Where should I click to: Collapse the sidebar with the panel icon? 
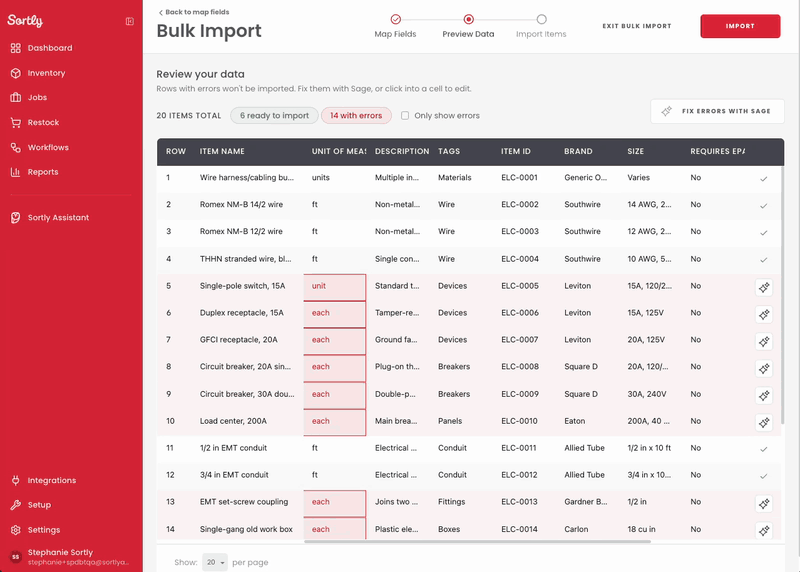130,21
